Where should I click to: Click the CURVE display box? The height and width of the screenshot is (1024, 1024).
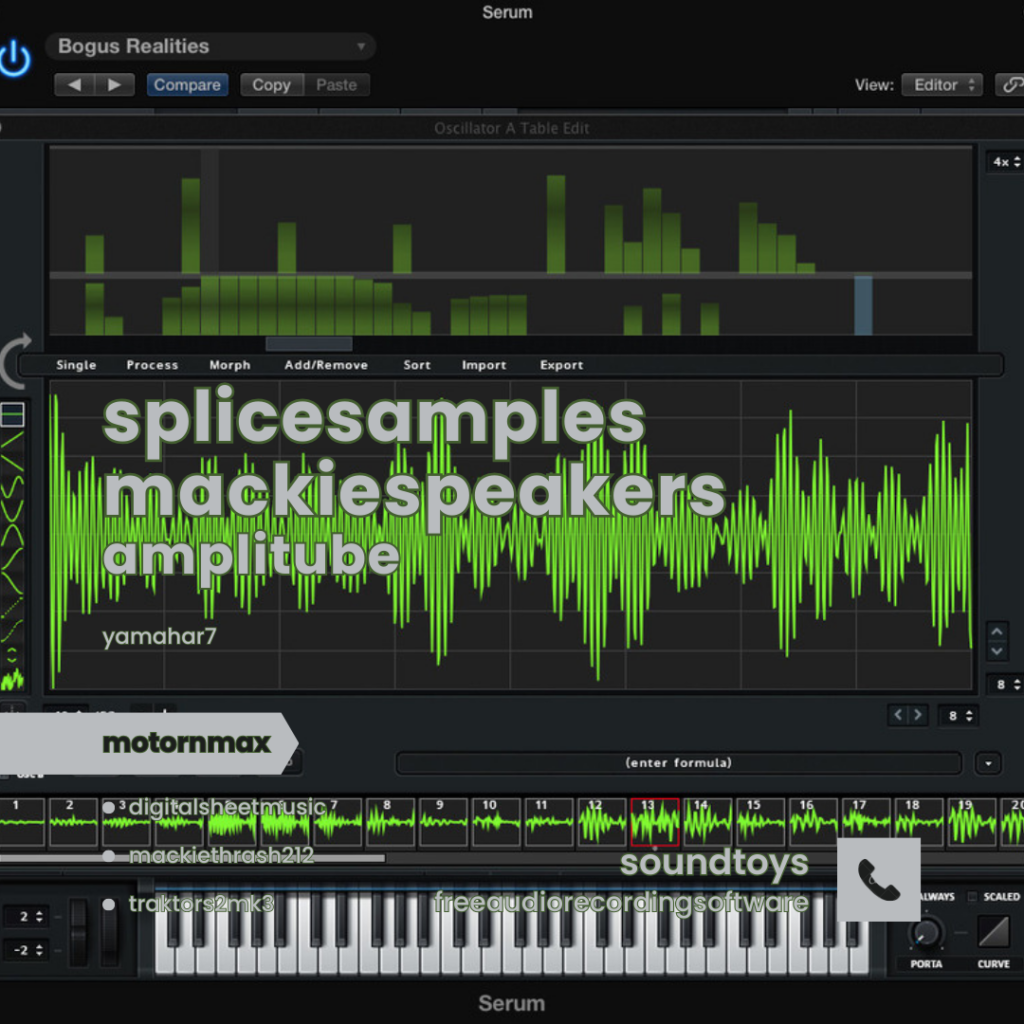pyautogui.click(x=993, y=930)
